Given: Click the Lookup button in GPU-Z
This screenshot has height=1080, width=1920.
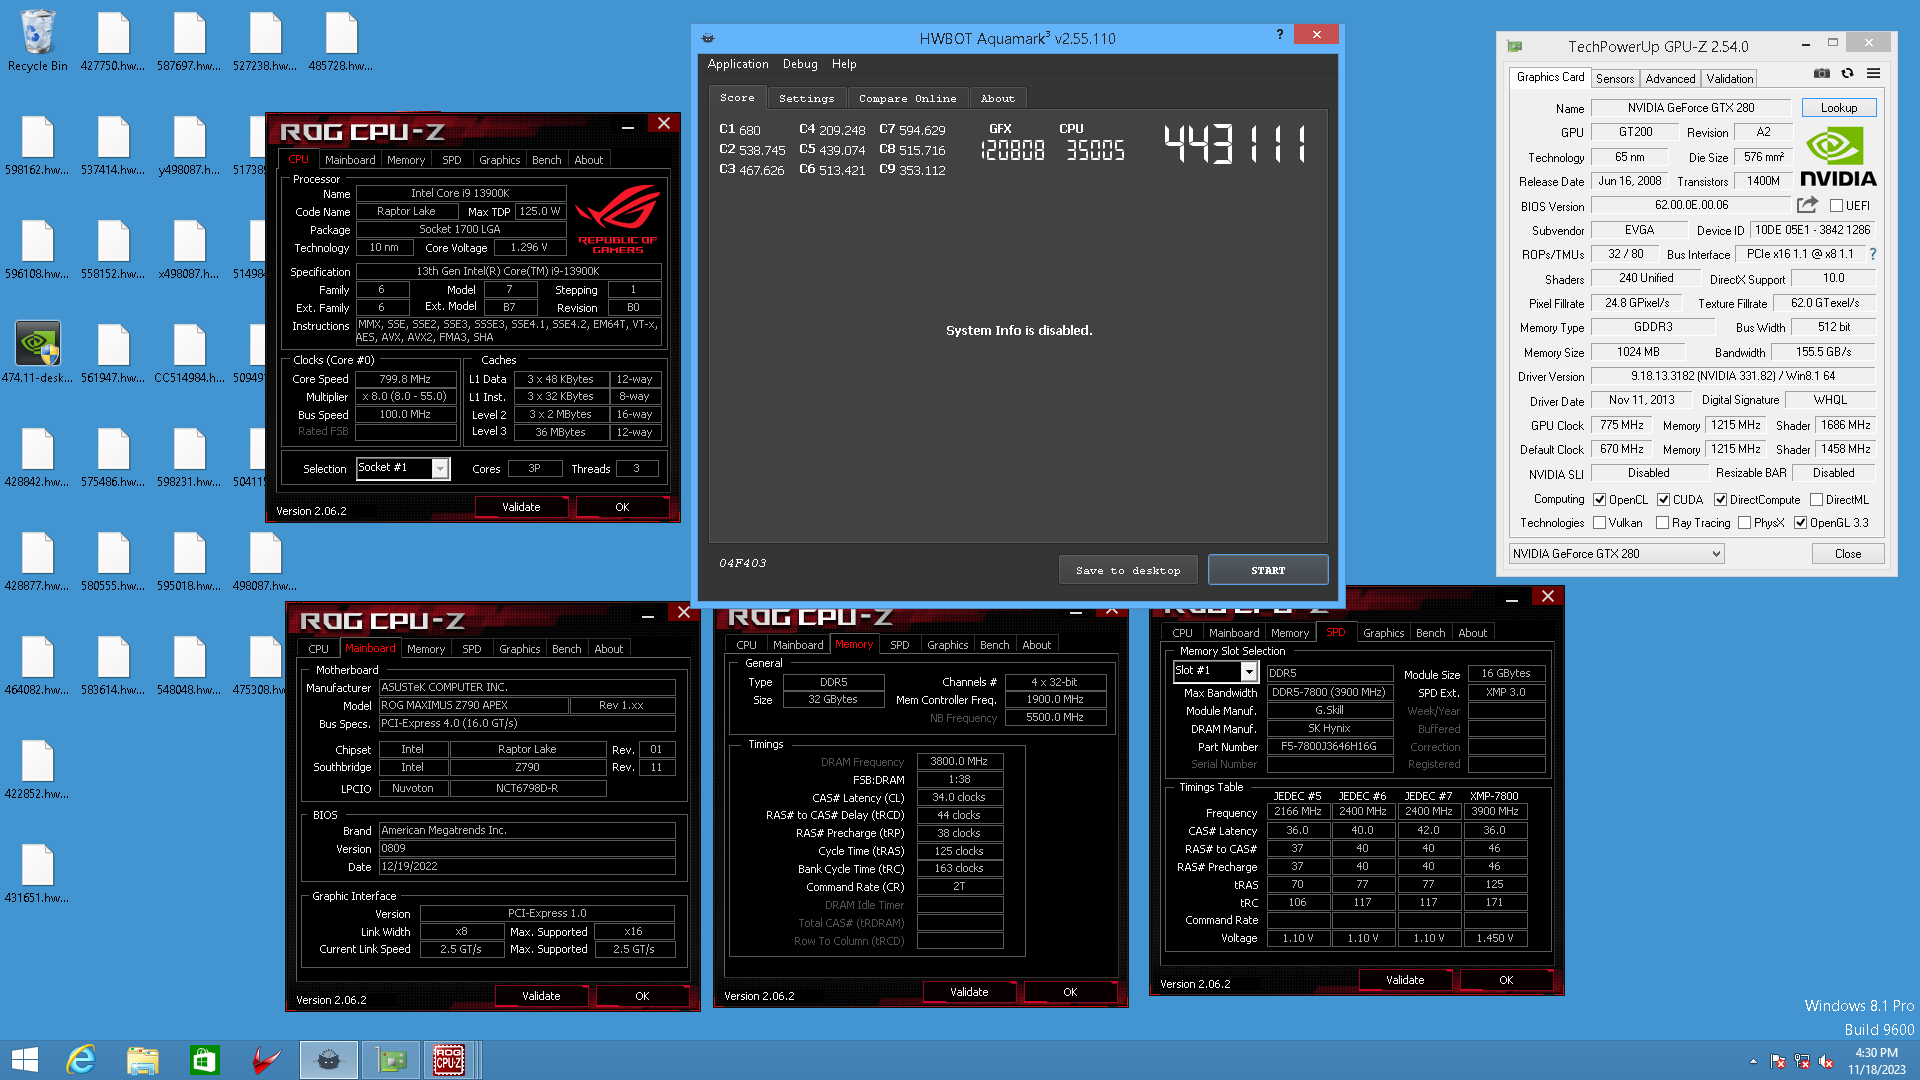Looking at the screenshot, I should tap(1838, 108).
